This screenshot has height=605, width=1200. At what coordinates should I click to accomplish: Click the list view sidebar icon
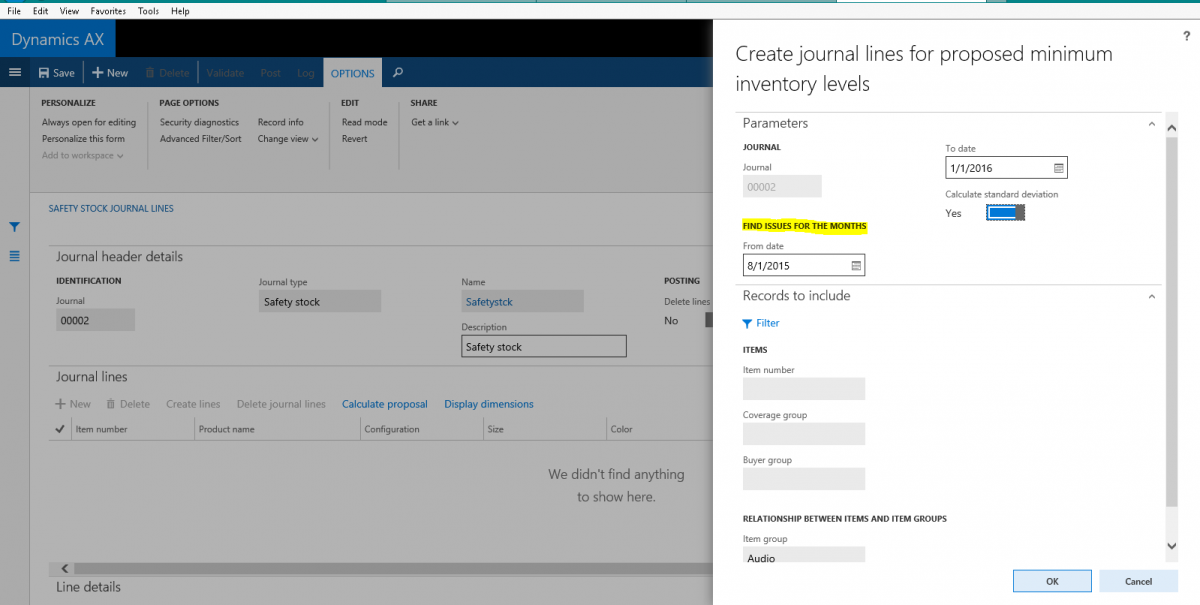15,256
